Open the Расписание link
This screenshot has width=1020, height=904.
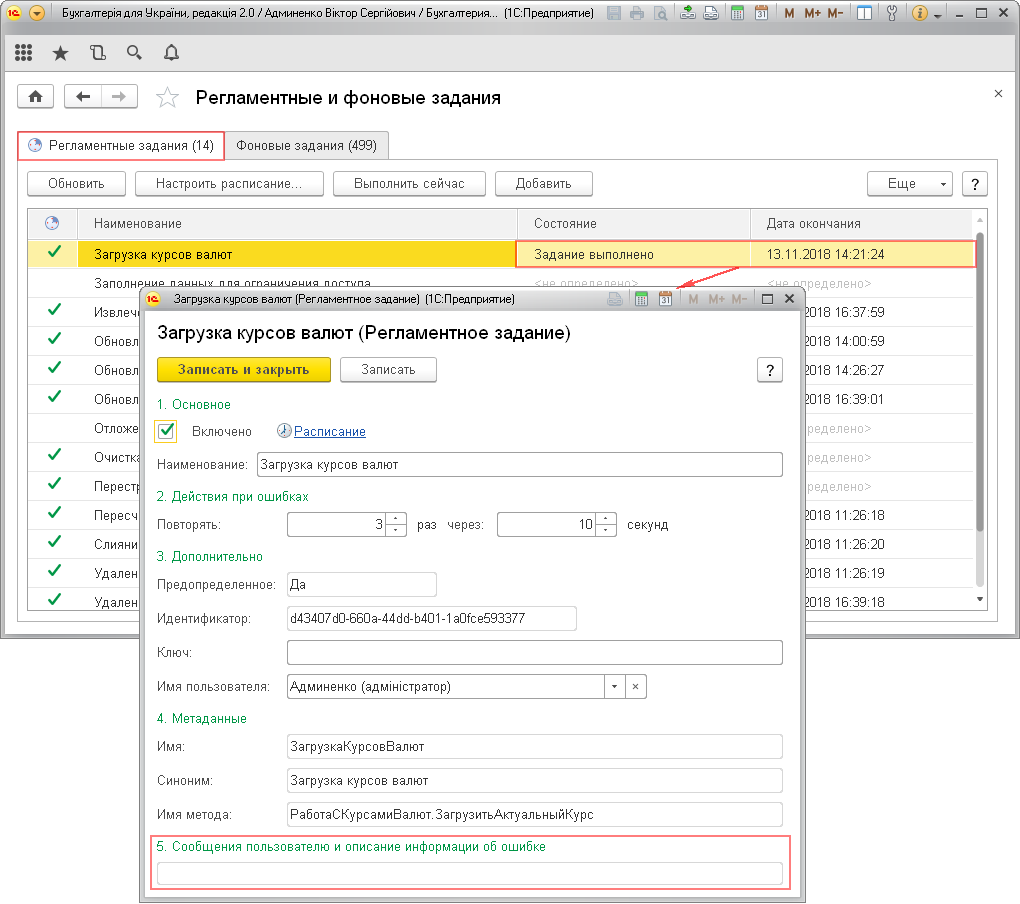coord(329,432)
